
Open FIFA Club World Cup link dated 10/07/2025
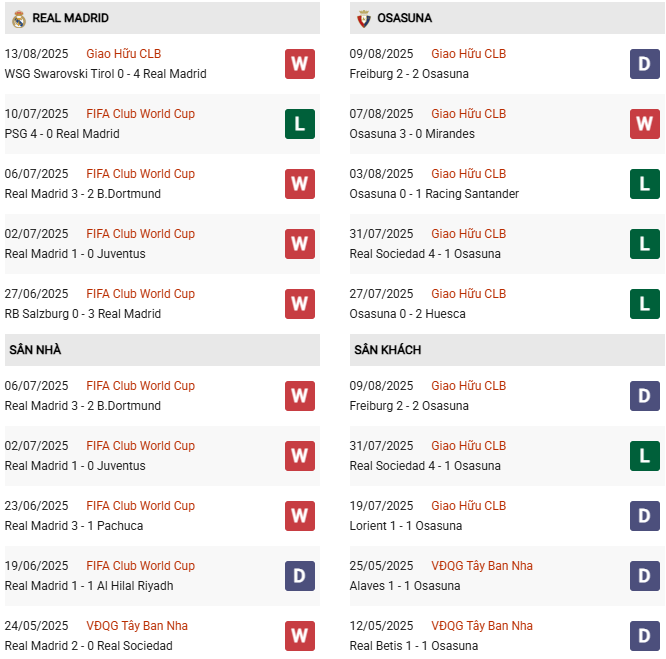click(140, 114)
